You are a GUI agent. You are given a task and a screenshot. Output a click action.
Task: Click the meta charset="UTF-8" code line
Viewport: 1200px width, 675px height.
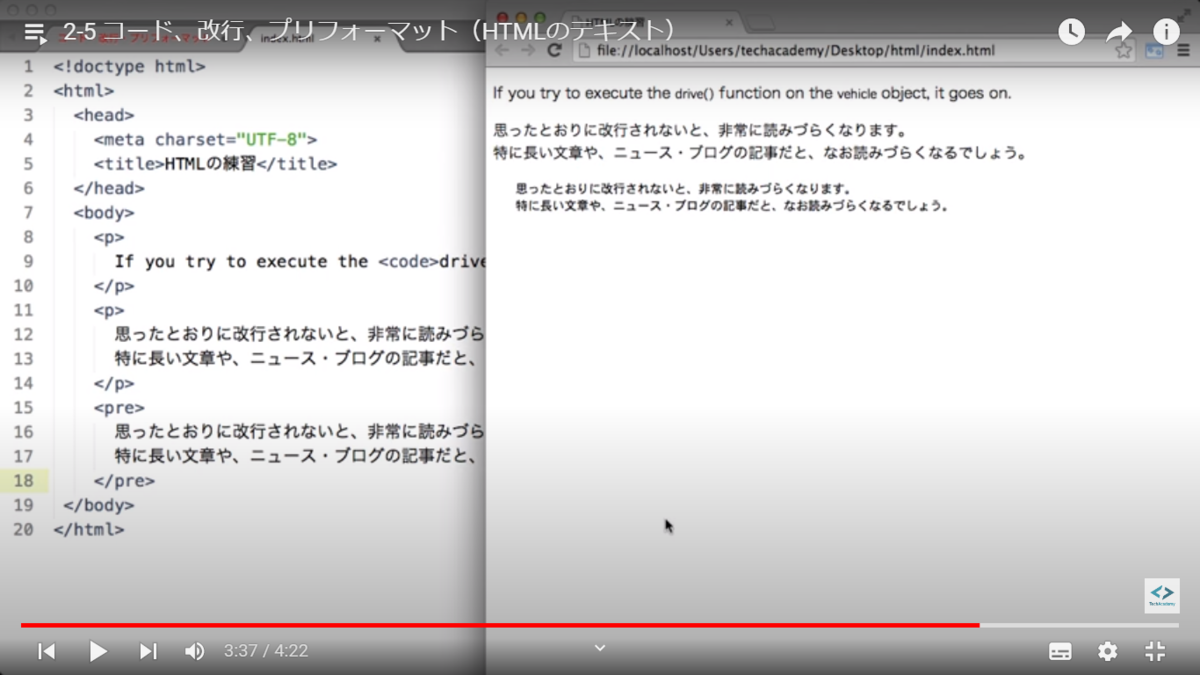coord(205,140)
